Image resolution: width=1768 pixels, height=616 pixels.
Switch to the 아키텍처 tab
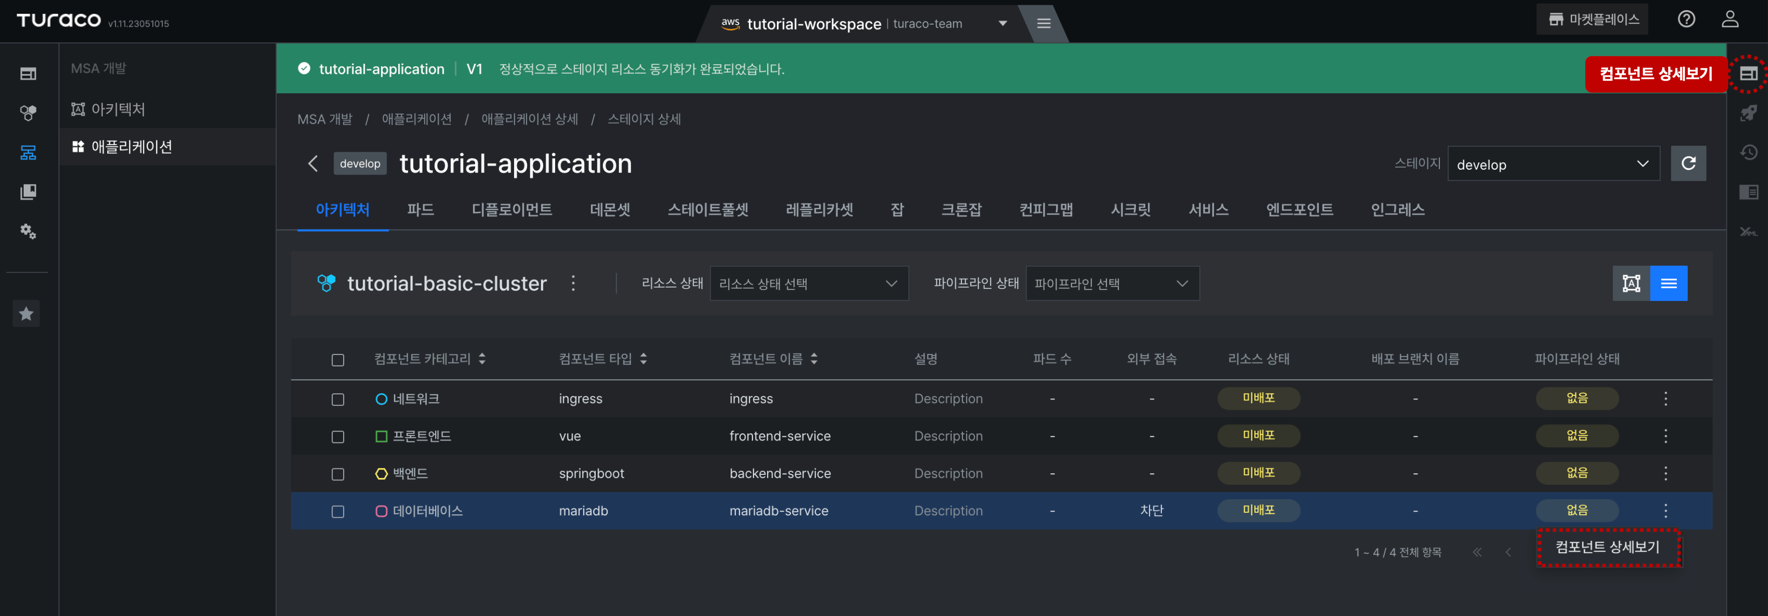[342, 209]
